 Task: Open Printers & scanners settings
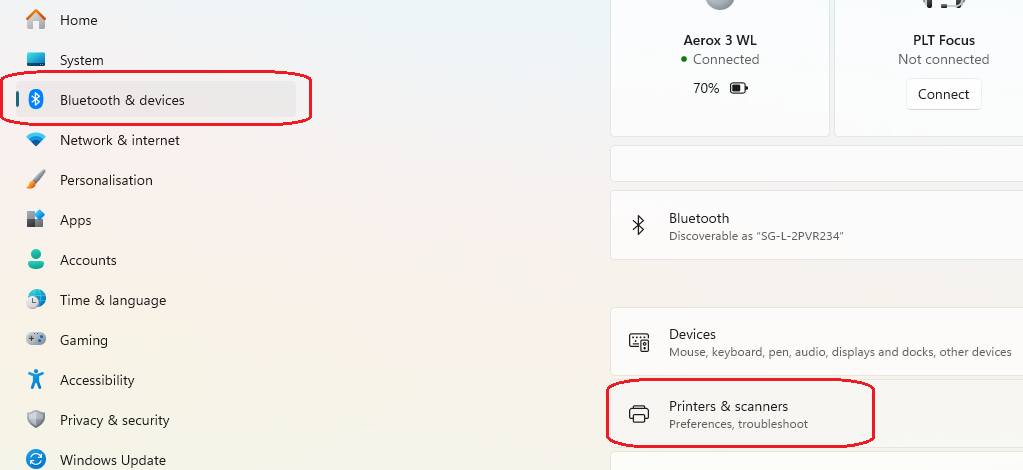[x=816, y=414]
